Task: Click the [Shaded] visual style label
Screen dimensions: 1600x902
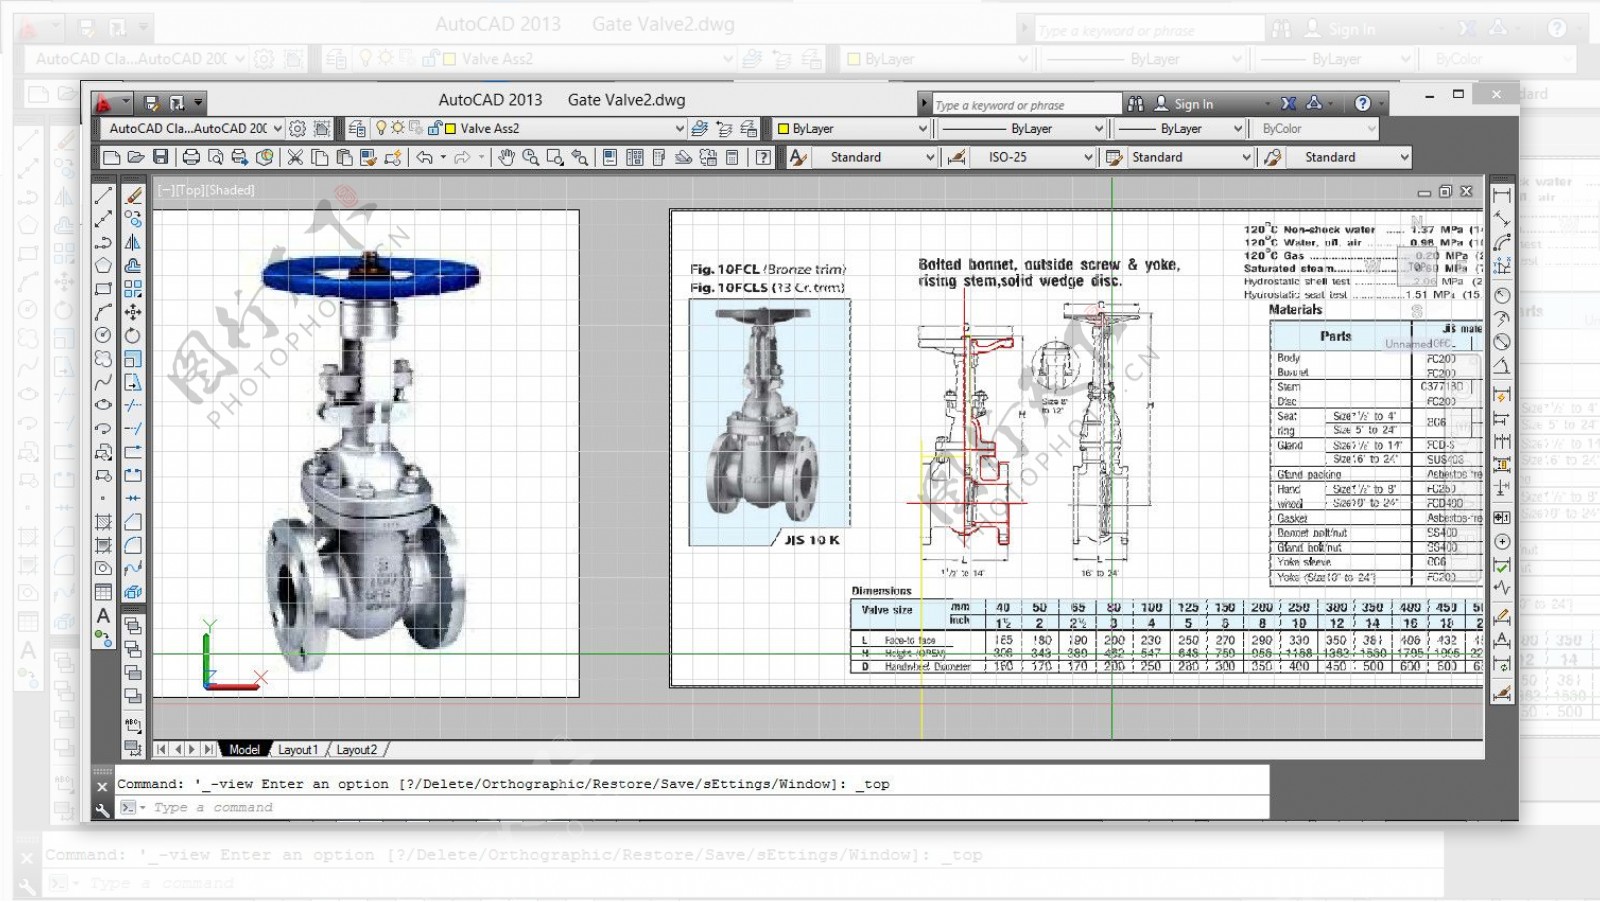Action: (230, 190)
